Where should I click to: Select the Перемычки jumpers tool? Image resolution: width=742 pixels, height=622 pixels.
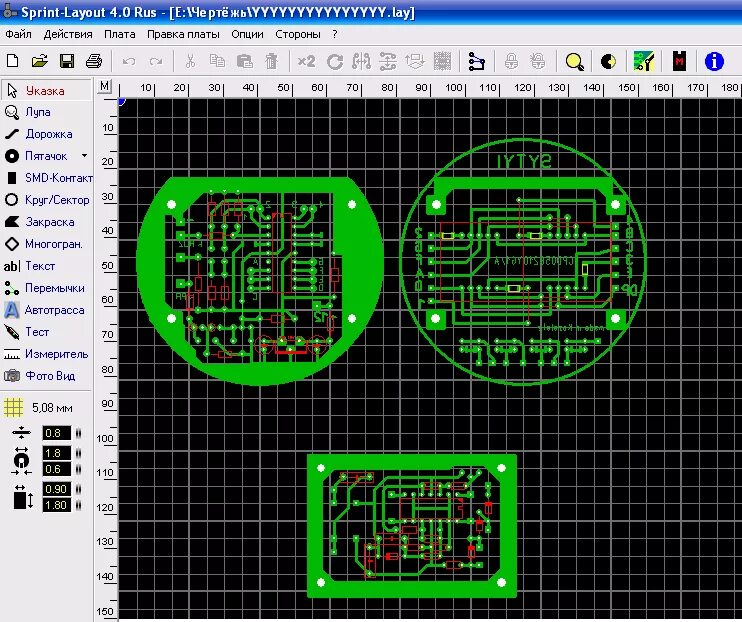[46, 288]
